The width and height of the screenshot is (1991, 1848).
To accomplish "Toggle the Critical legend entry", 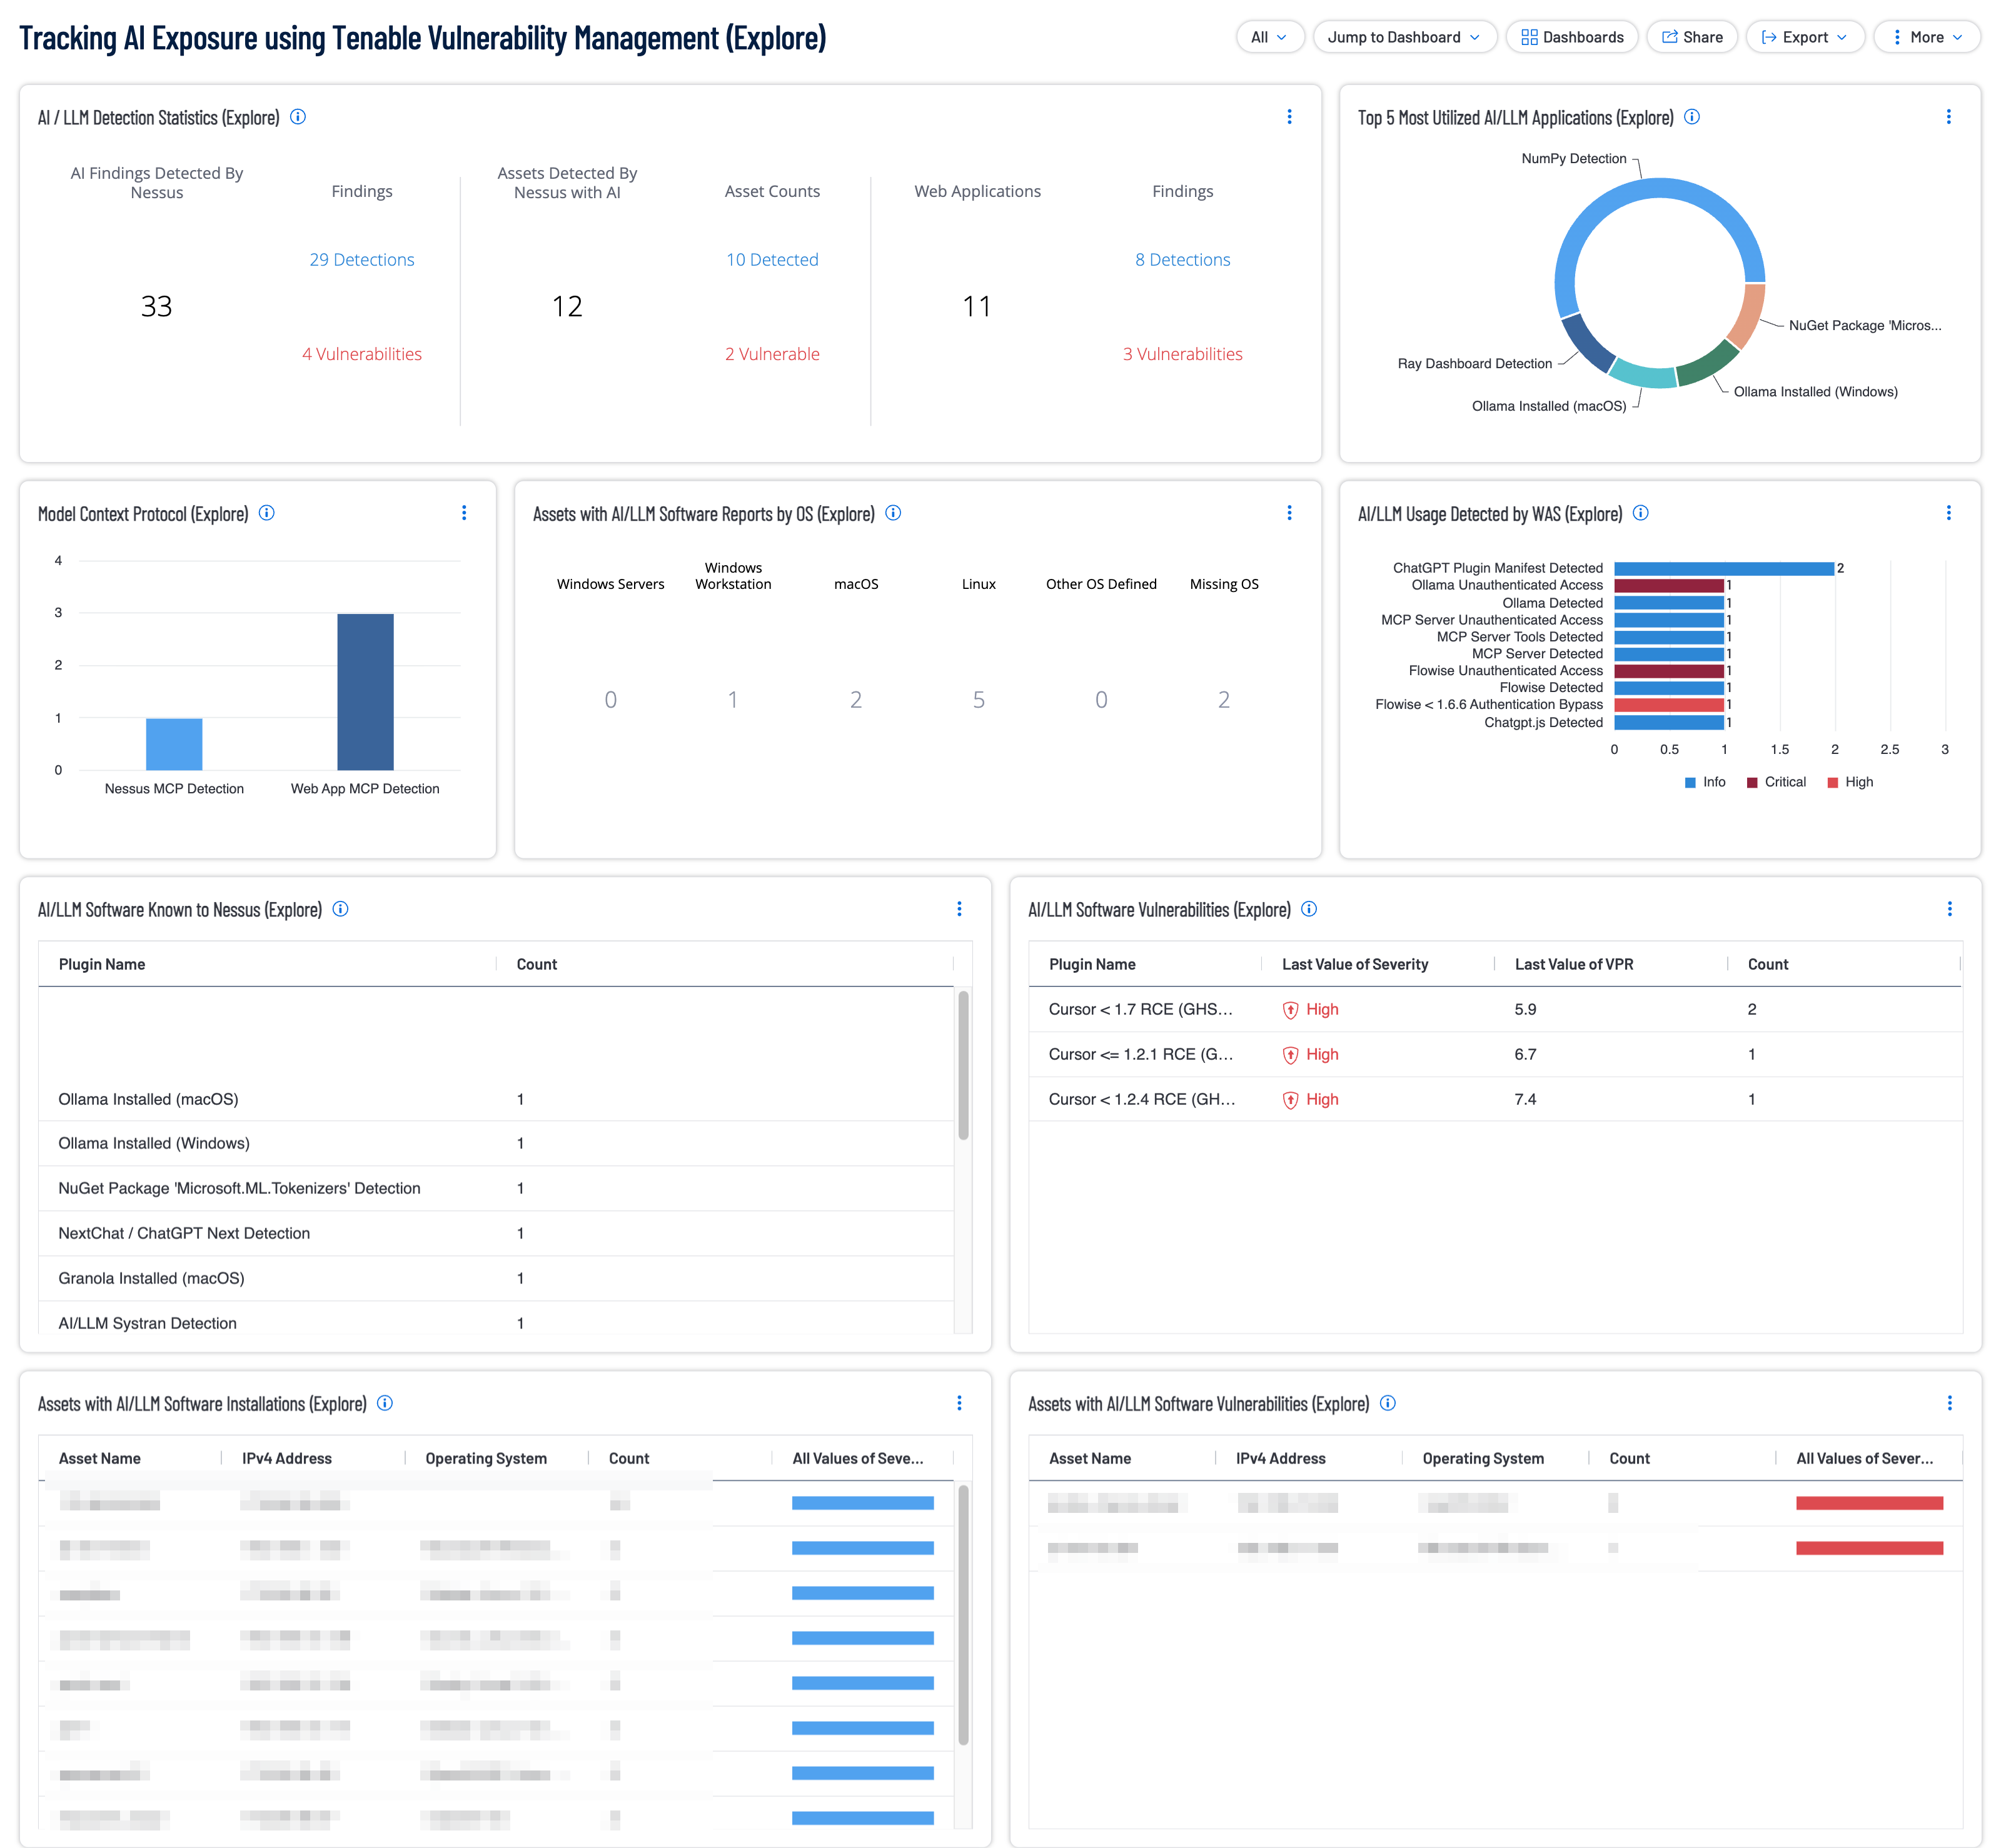I will click(1777, 781).
